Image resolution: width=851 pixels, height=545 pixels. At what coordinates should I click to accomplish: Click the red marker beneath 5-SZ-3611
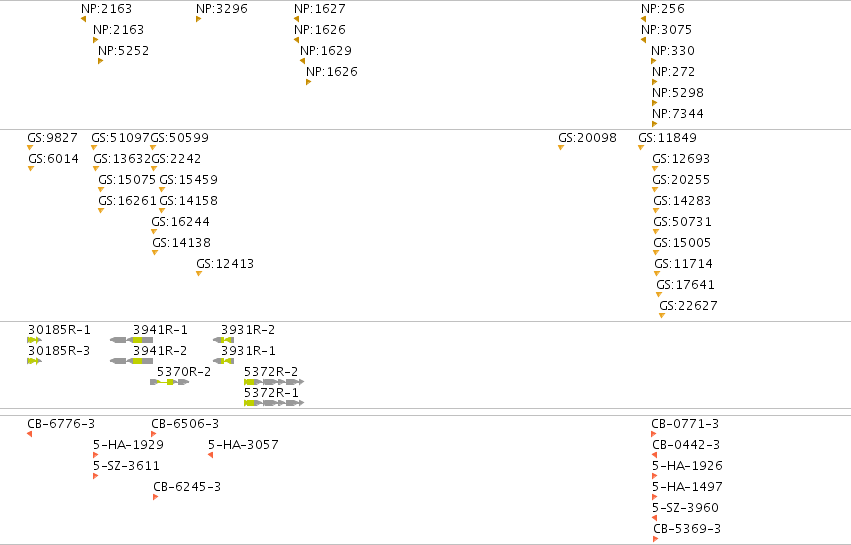[x=96, y=476]
